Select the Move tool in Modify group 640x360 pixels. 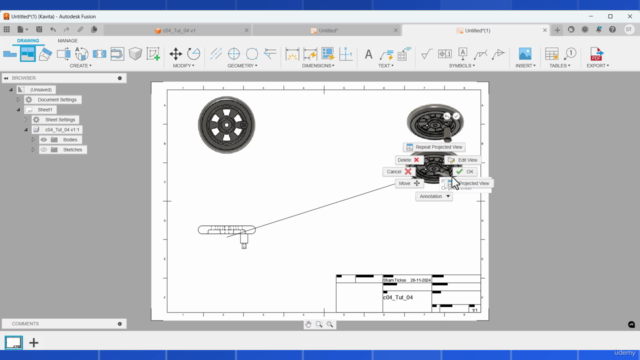[176, 54]
